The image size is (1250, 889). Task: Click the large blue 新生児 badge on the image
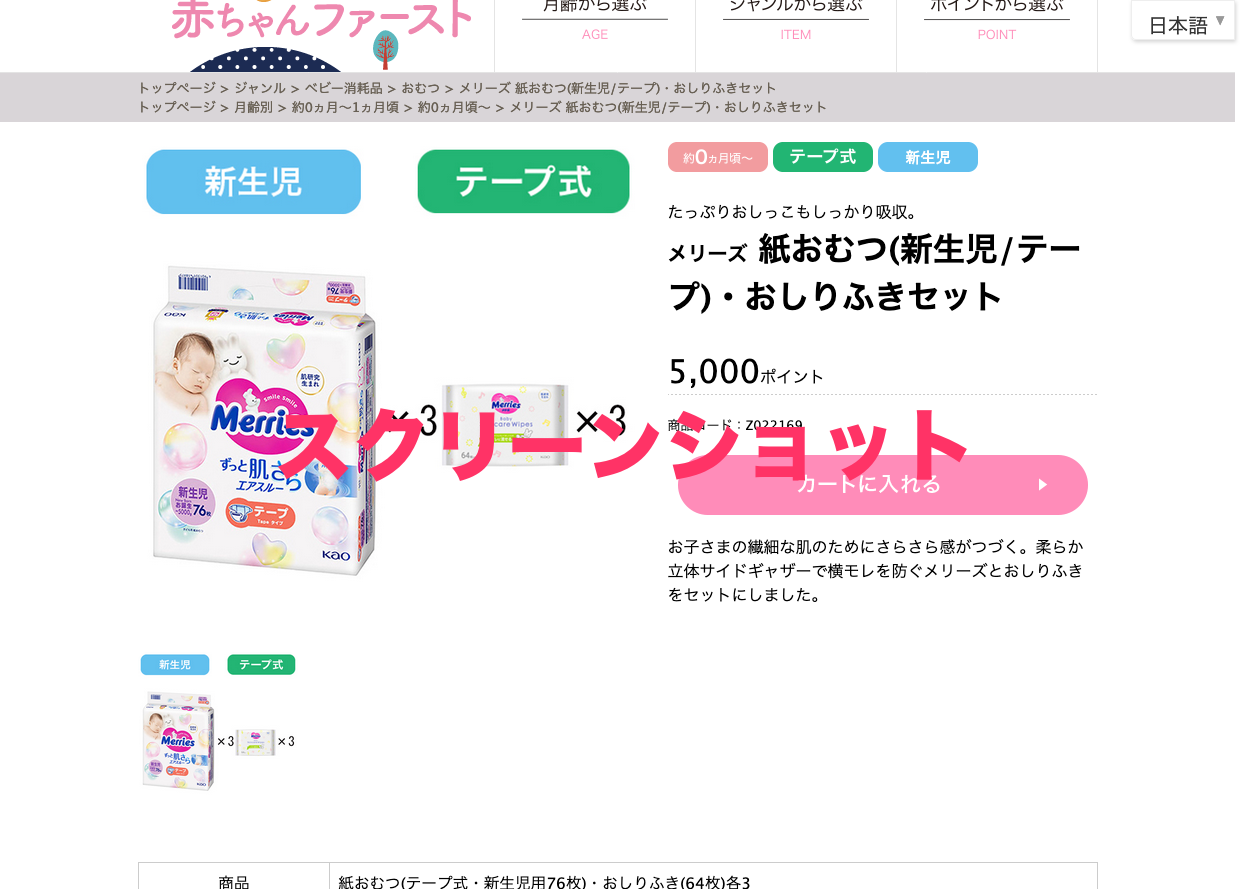(254, 181)
